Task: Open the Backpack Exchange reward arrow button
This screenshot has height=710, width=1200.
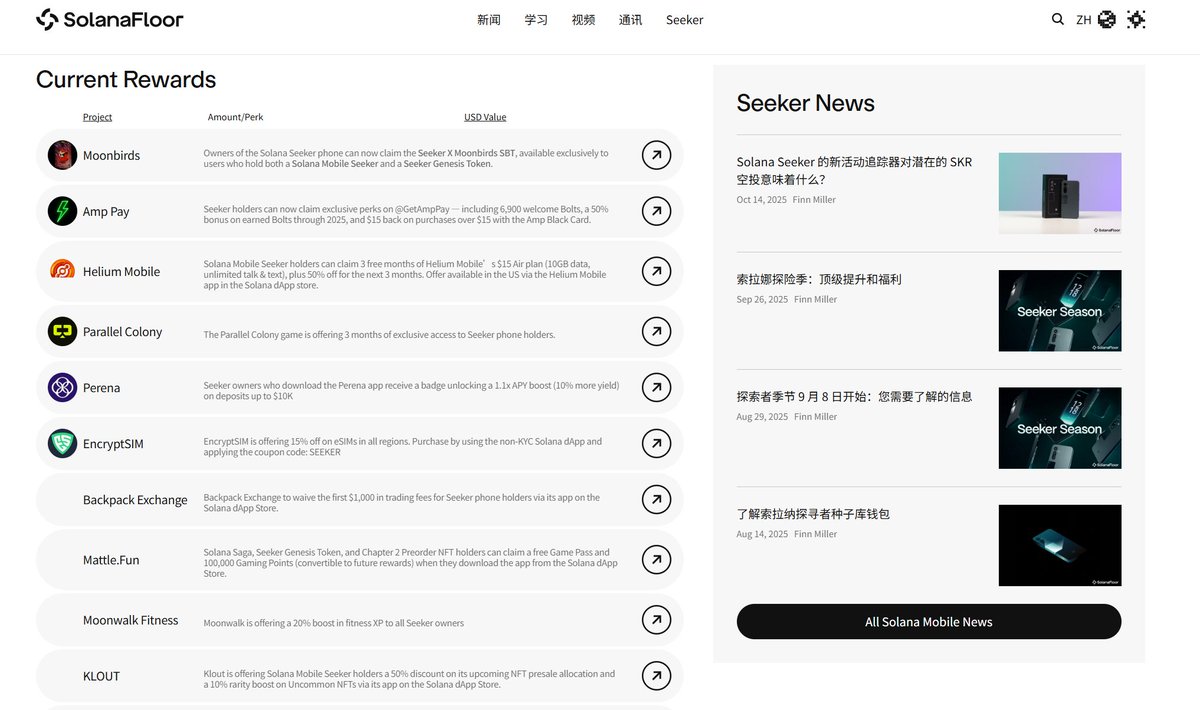Action: (656, 499)
